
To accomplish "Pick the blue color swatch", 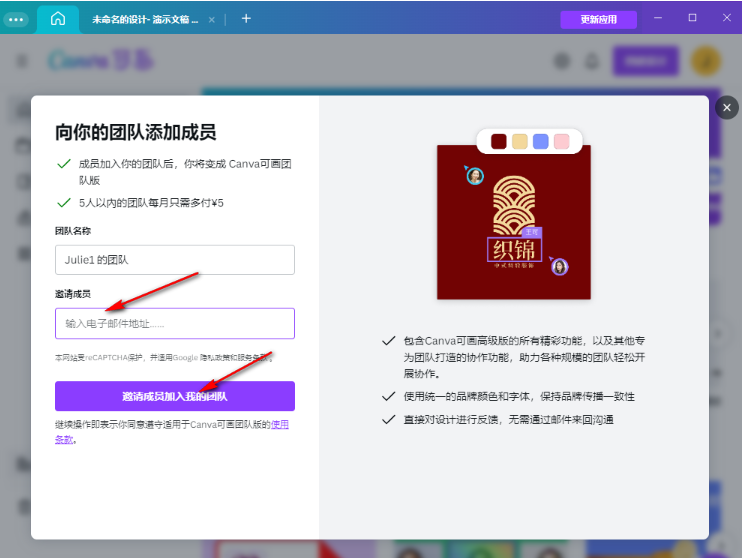I will click(540, 142).
